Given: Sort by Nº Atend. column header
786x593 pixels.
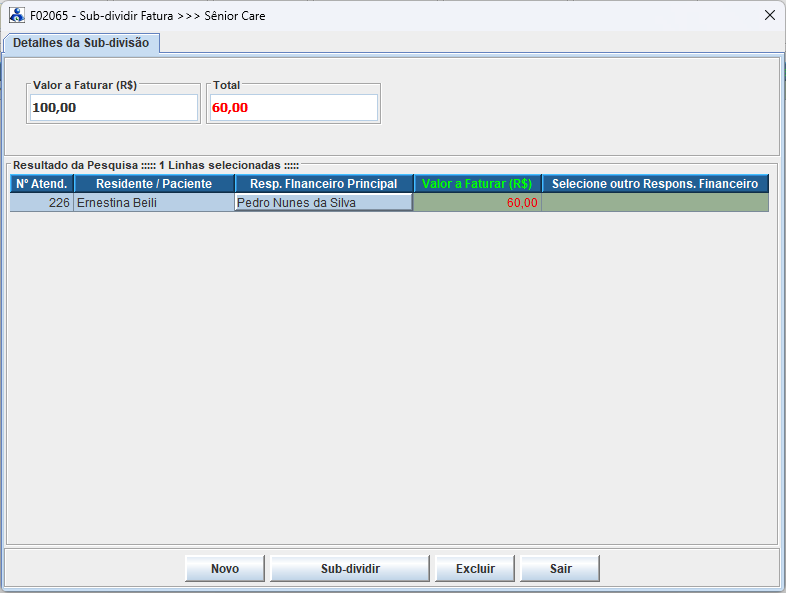Looking at the screenshot, I should click(42, 184).
